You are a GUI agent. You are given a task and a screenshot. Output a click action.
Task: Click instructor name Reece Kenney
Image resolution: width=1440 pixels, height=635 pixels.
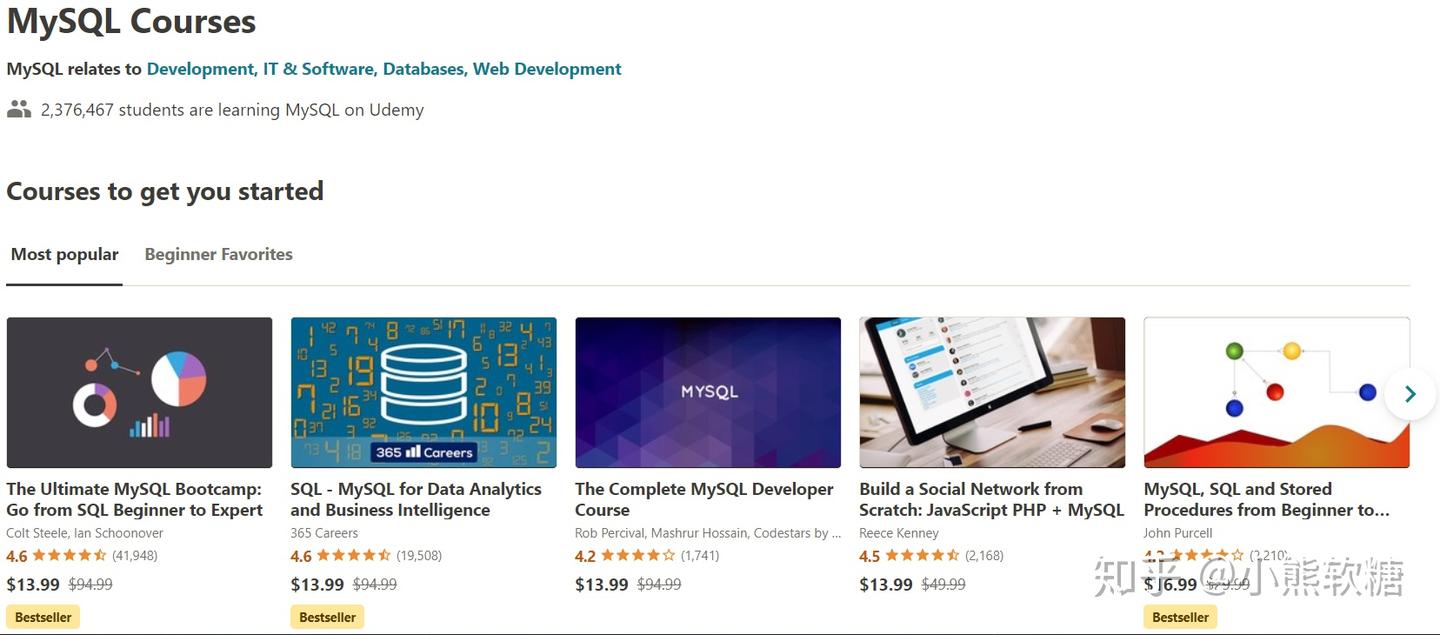898,533
